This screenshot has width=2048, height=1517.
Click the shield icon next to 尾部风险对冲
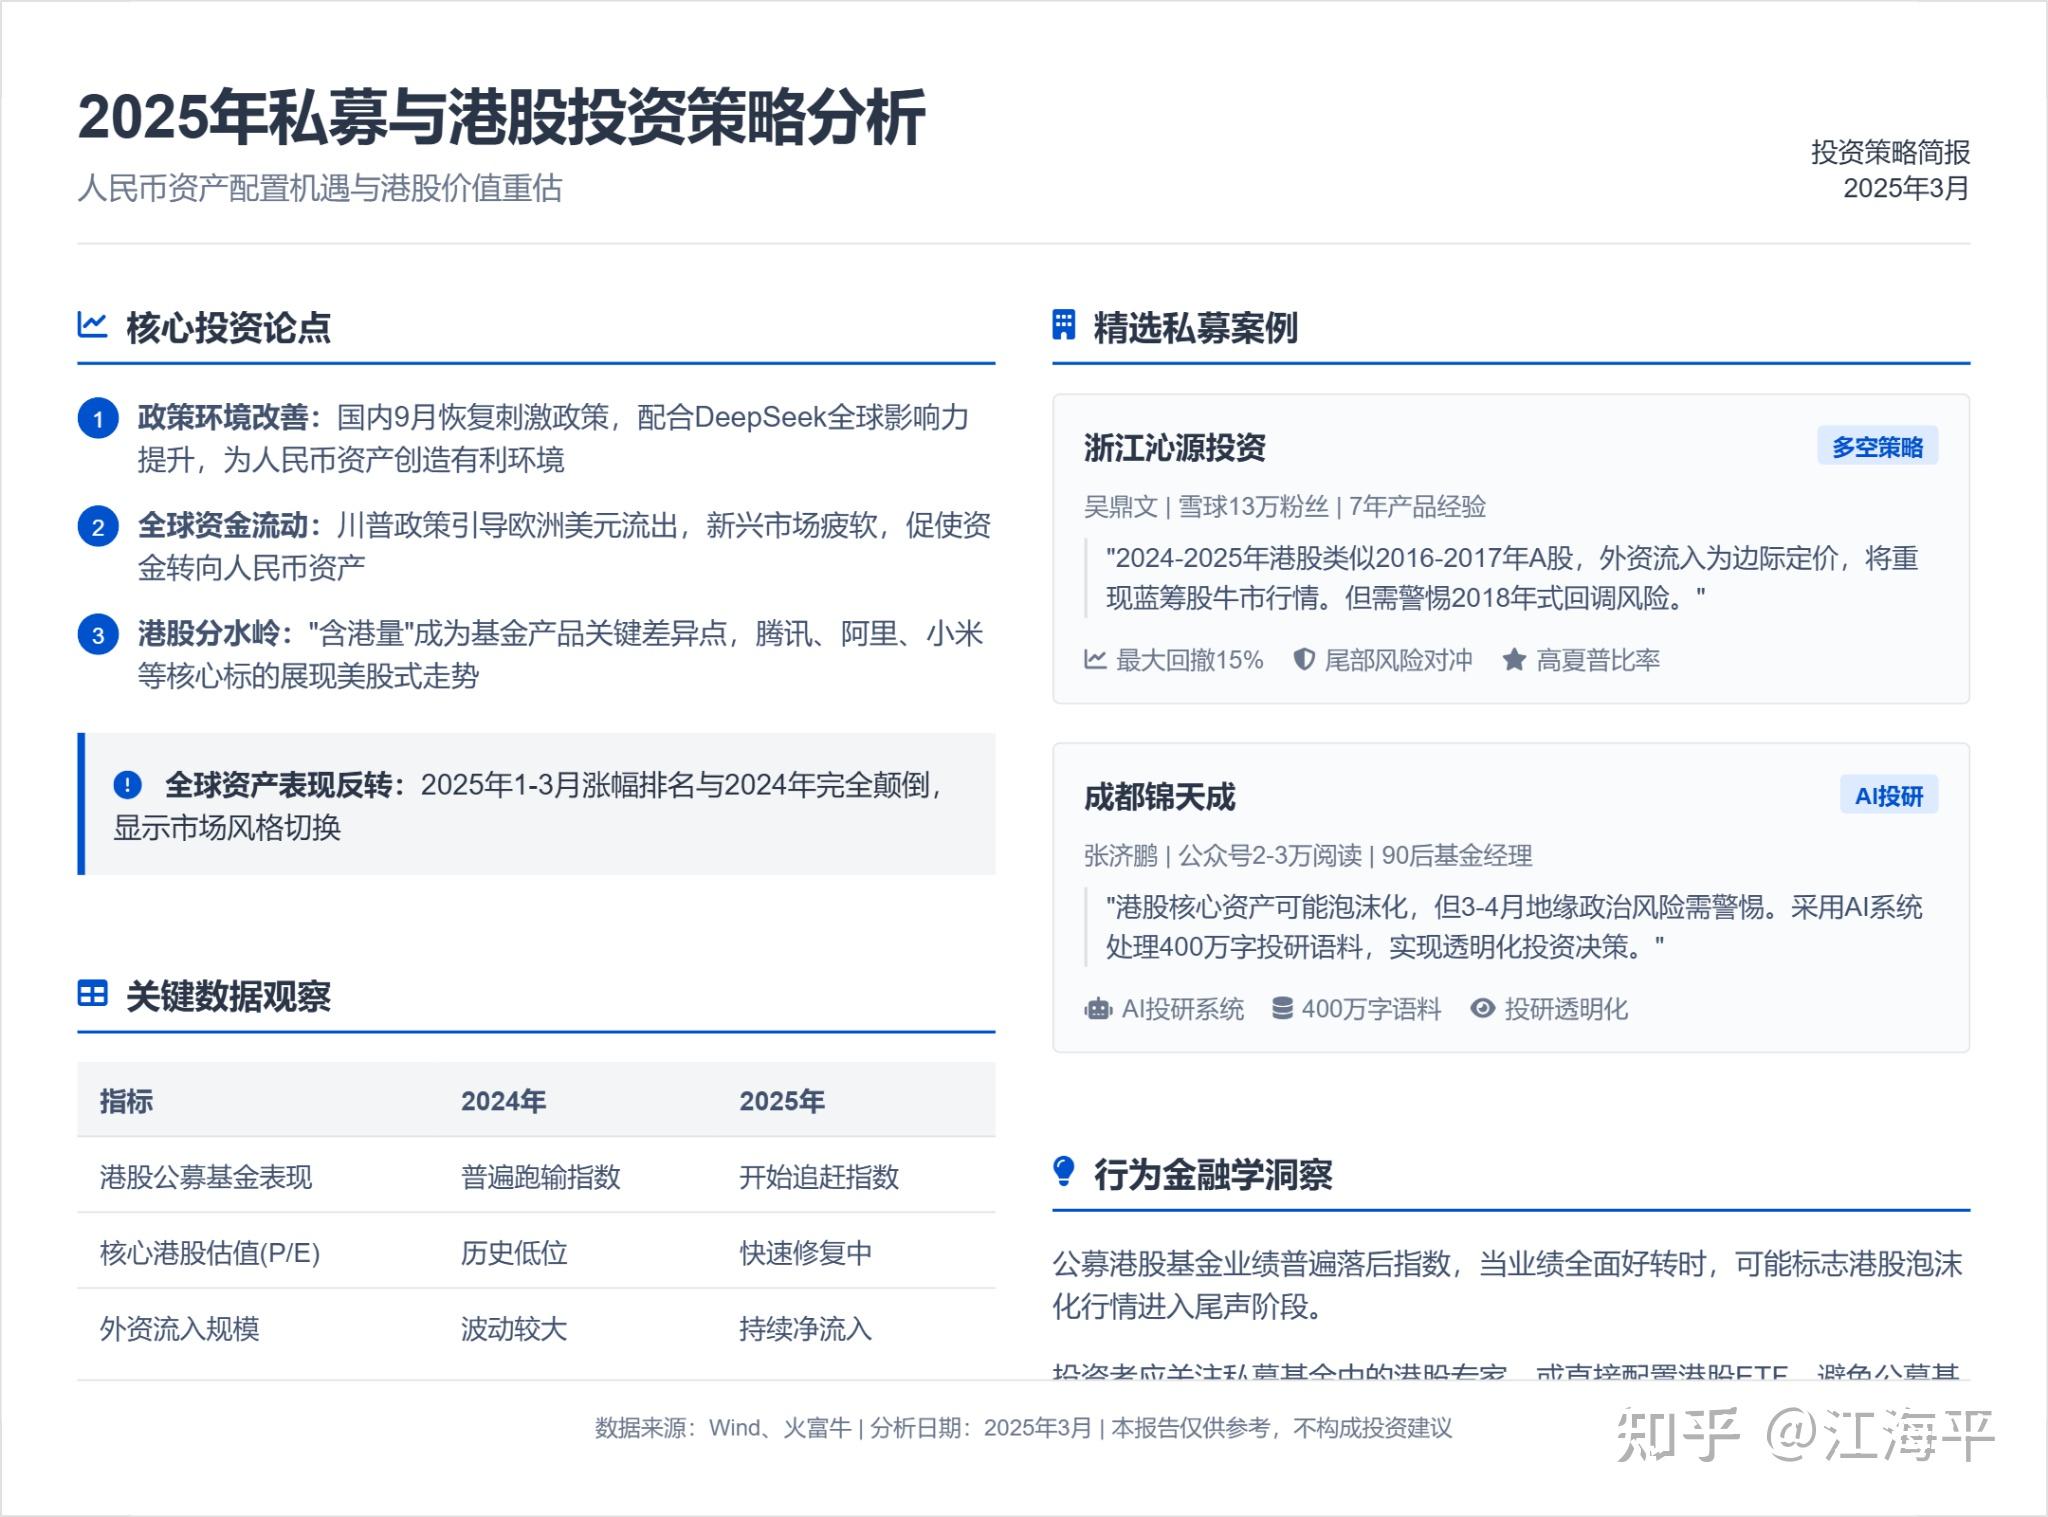(x=1303, y=659)
